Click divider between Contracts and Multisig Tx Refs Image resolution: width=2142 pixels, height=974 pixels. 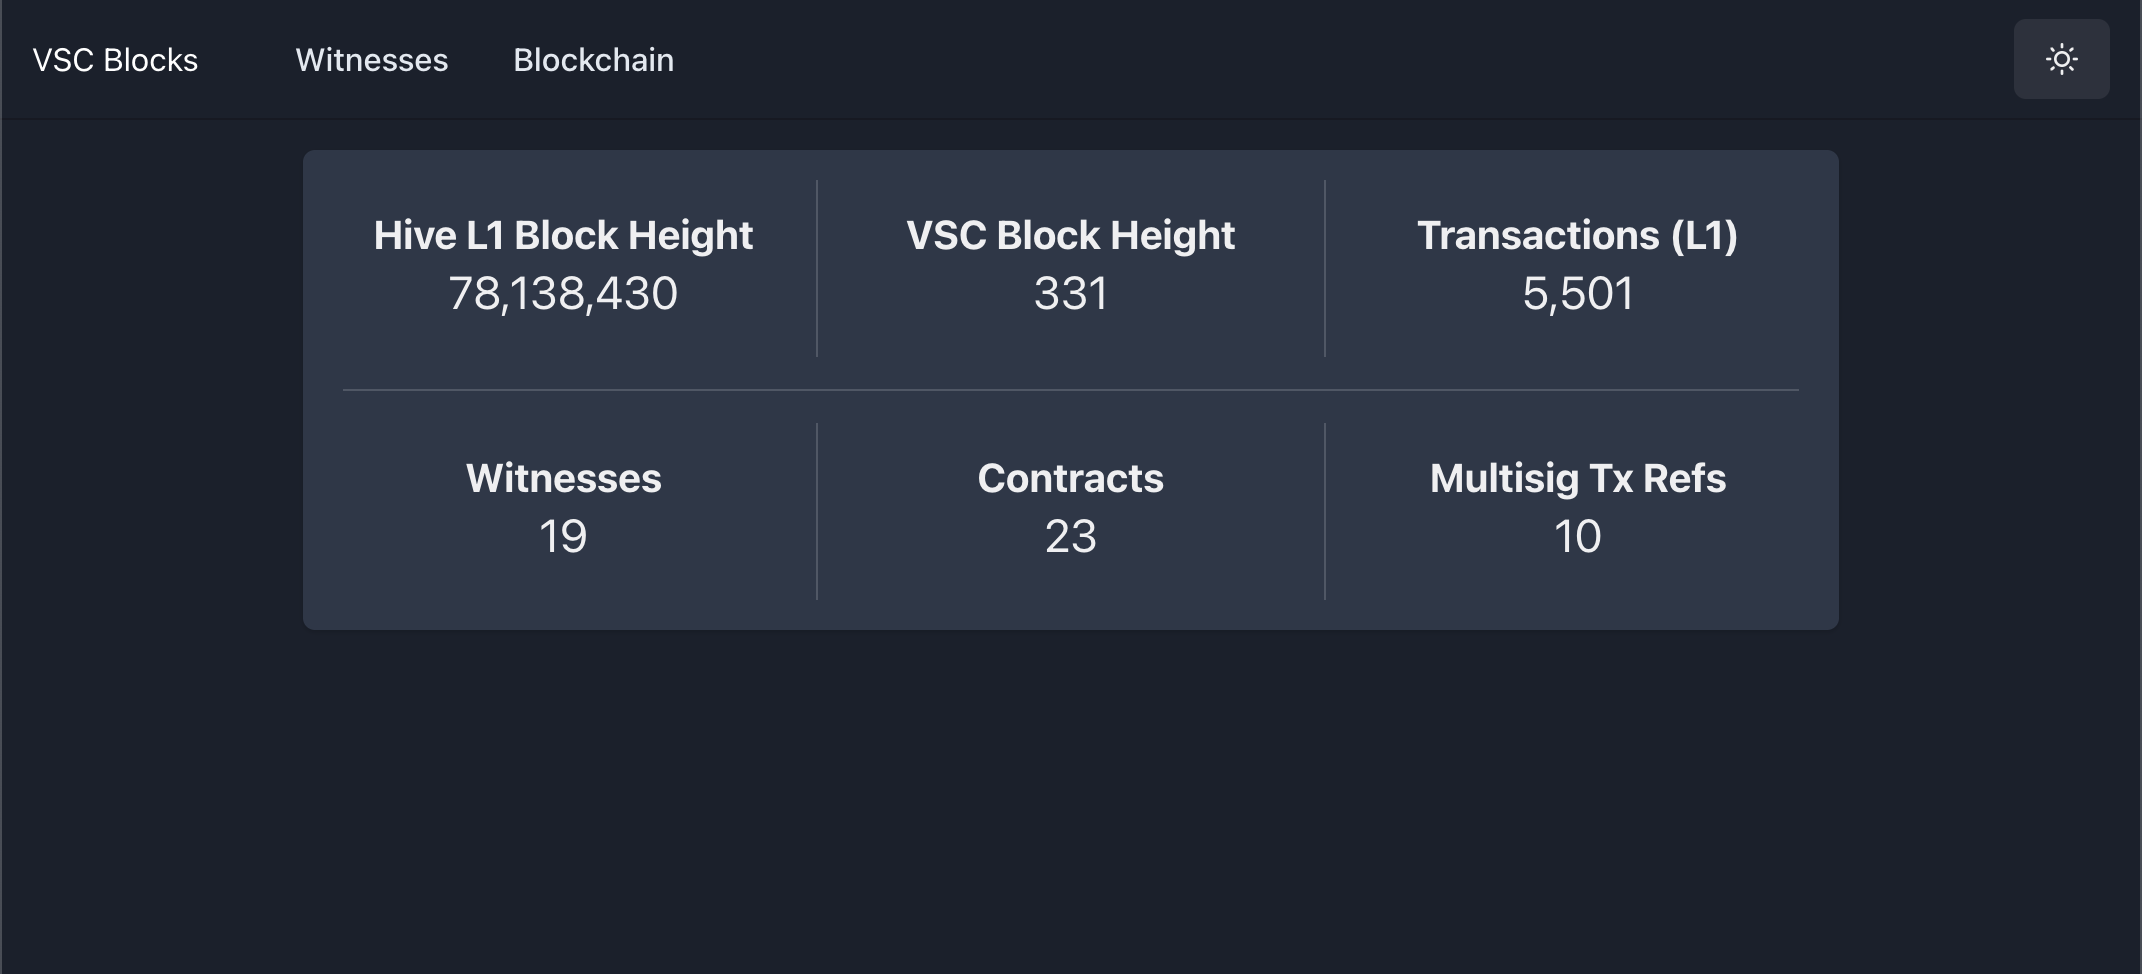(x=1325, y=511)
